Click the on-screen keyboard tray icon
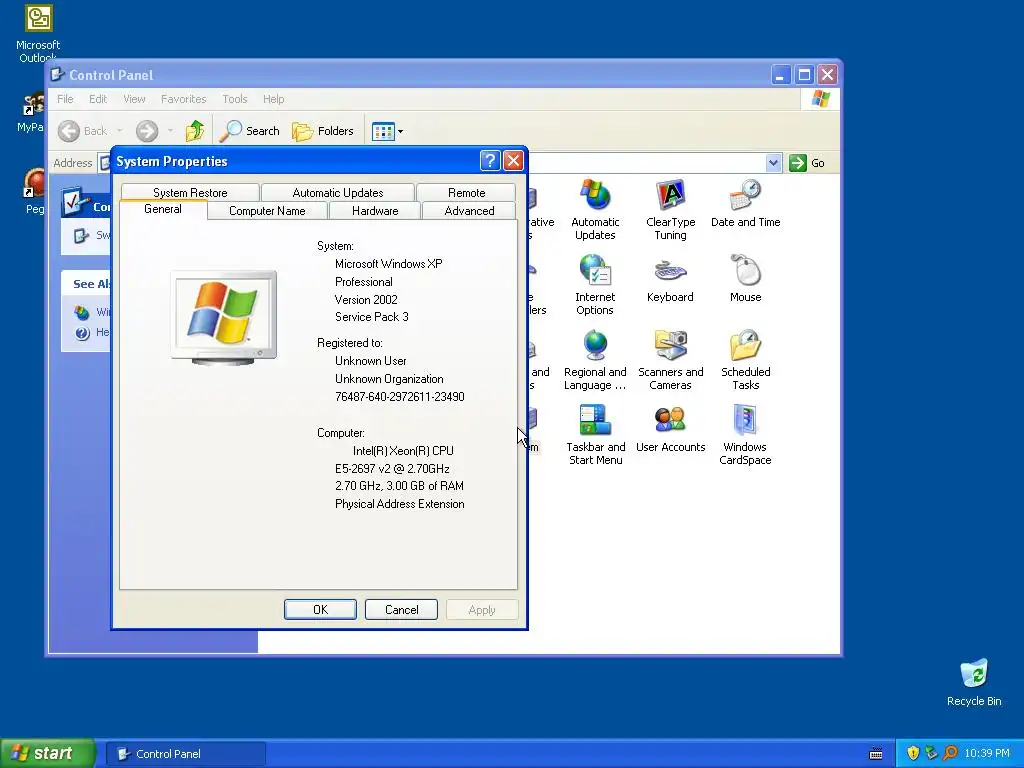The height and width of the screenshot is (768, 1024). pyautogui.click(x=876, y=754)
